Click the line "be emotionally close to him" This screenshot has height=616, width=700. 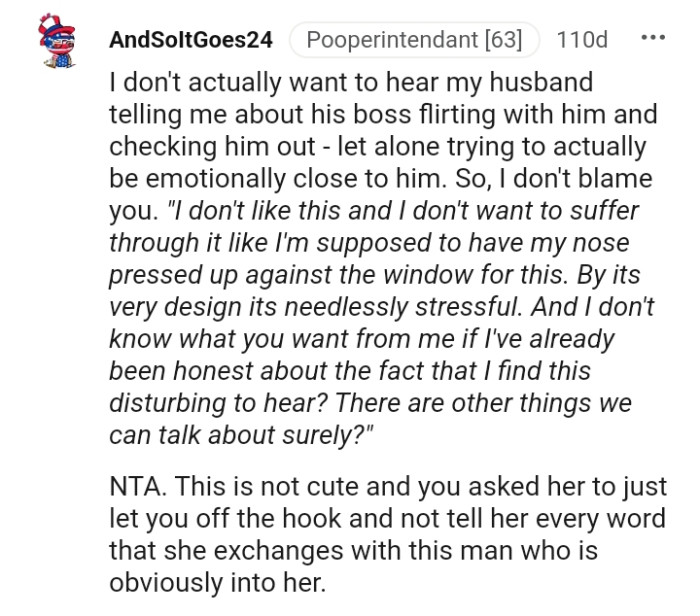click(x=380, y=180)
